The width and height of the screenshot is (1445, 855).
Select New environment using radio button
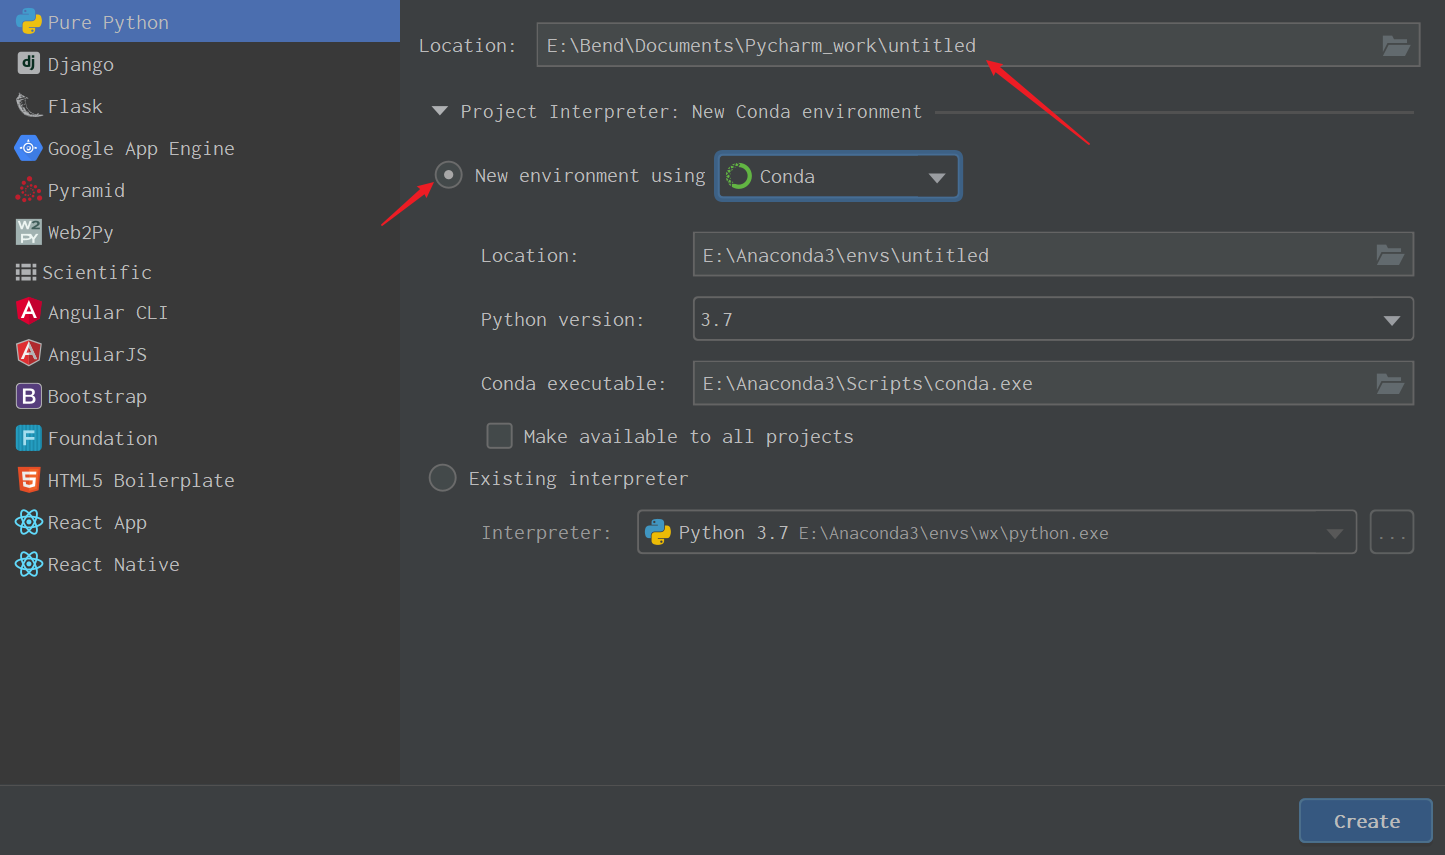(448, 175)
